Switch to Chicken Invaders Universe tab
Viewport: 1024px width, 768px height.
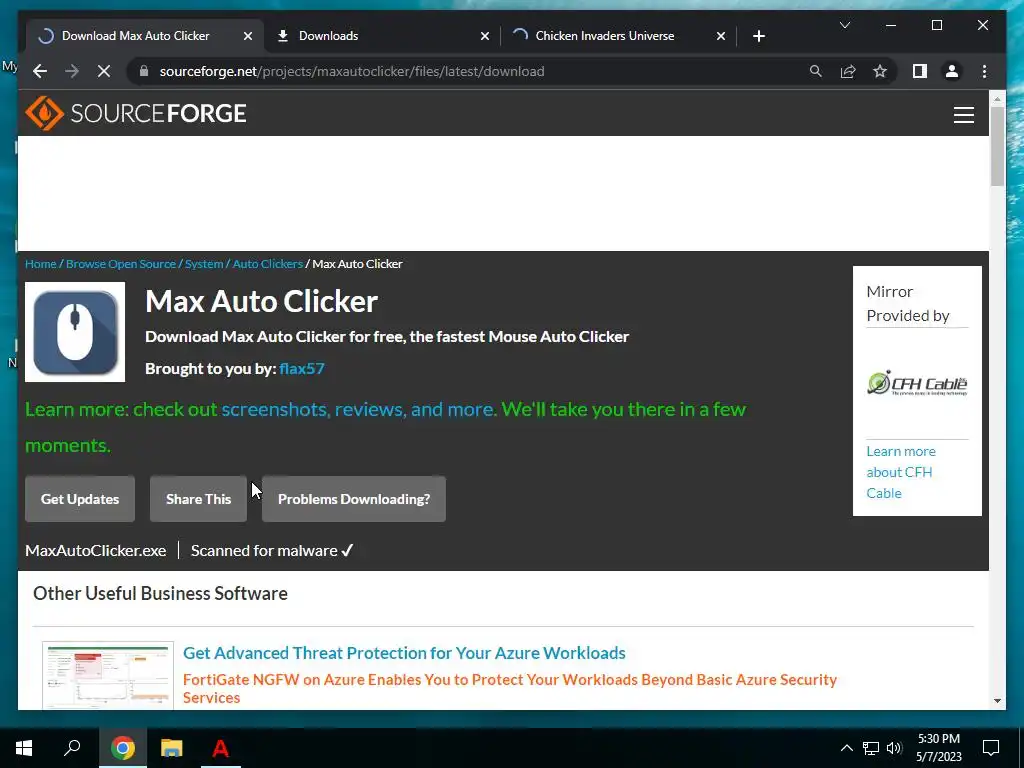click(618, 36)
